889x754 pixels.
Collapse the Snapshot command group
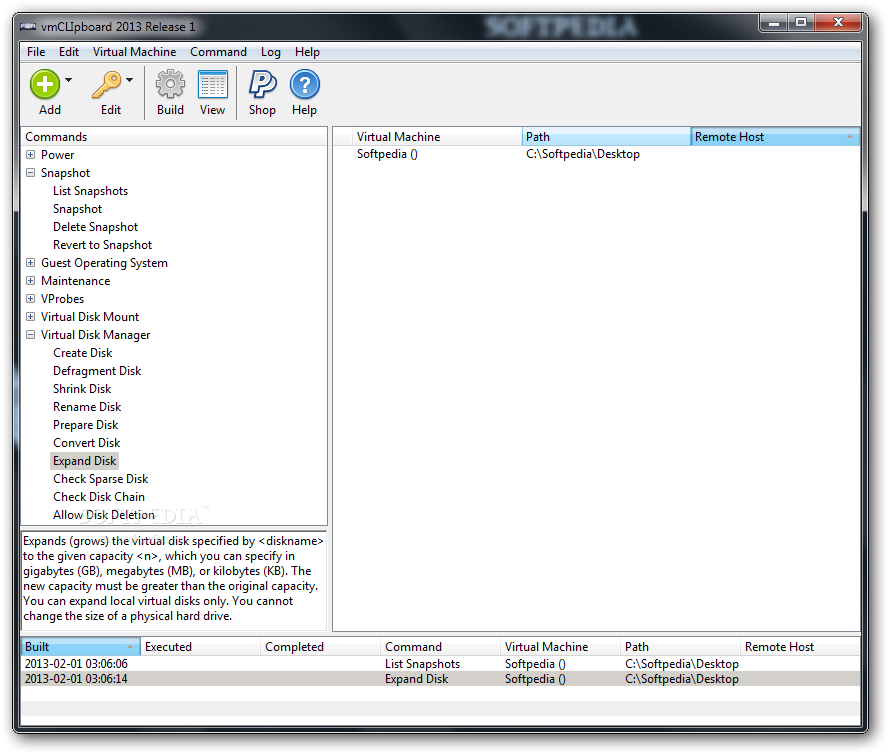(31, 173)
